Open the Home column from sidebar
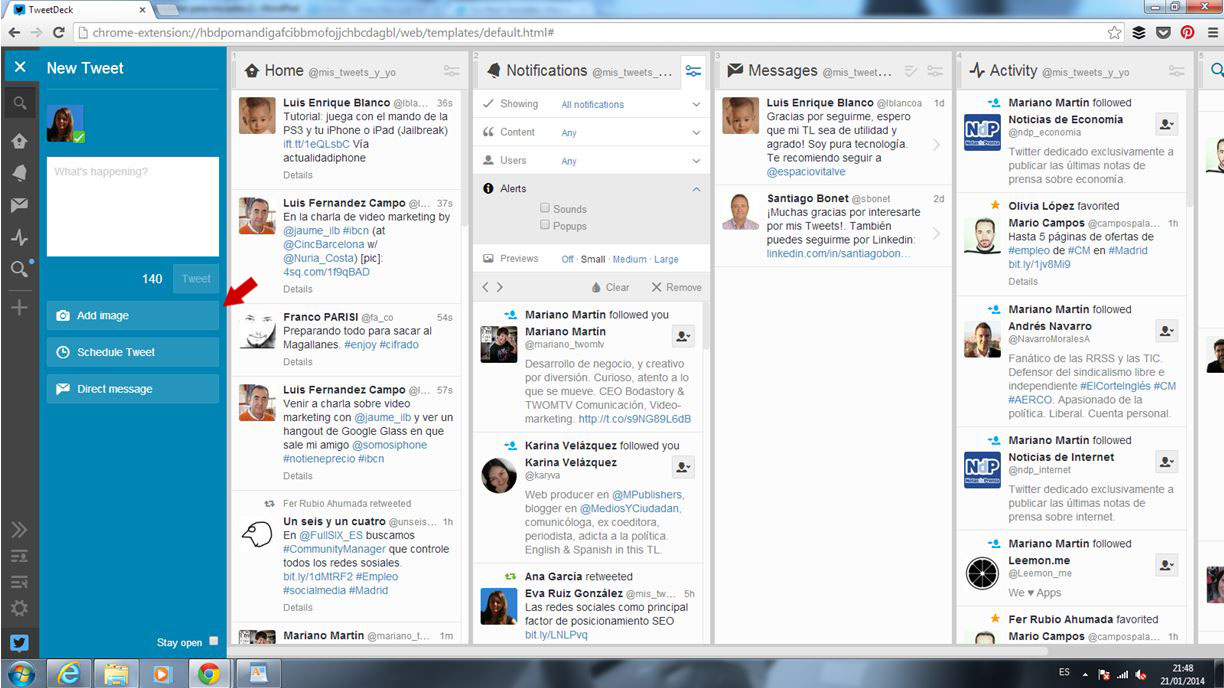 tap(19, 141)
